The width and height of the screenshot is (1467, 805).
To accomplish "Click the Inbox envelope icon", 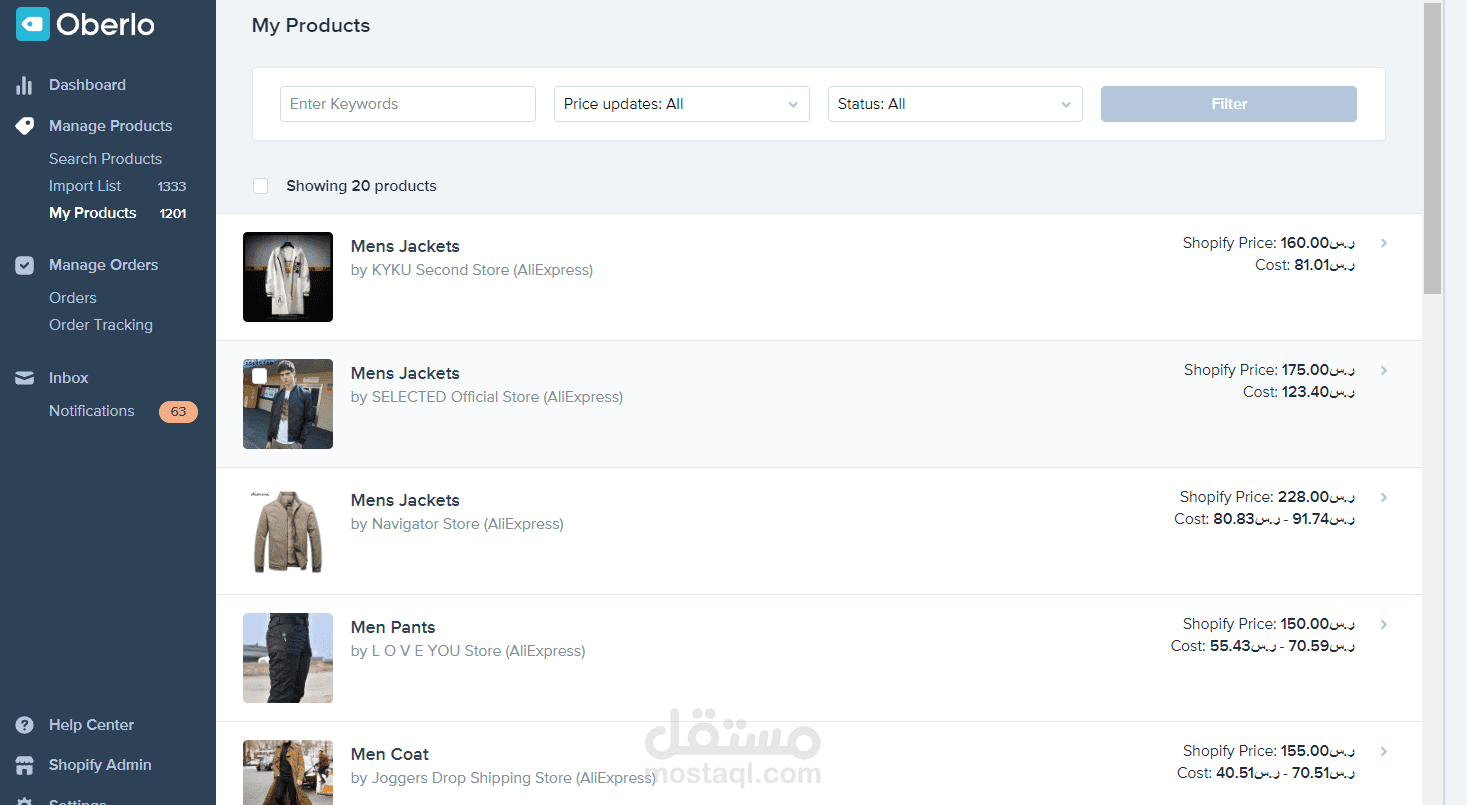I will [x=25, y=378].
